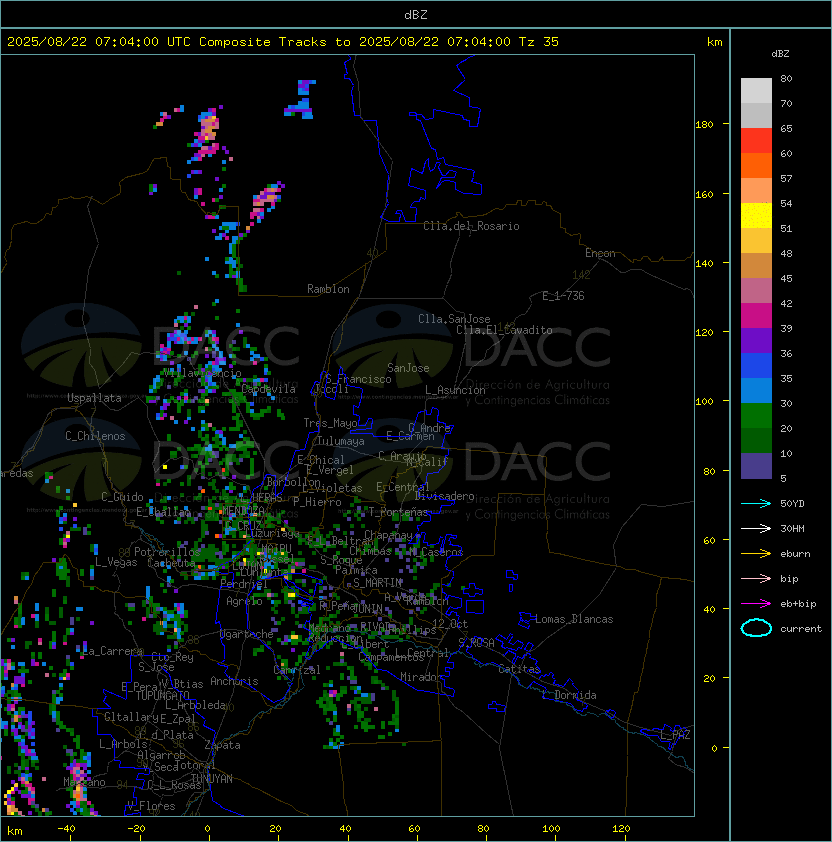The width and height of the screenshot is (832, 842).
Task: Select the magenta eb+bip arrow icon
Action: (x=756, y=604)
